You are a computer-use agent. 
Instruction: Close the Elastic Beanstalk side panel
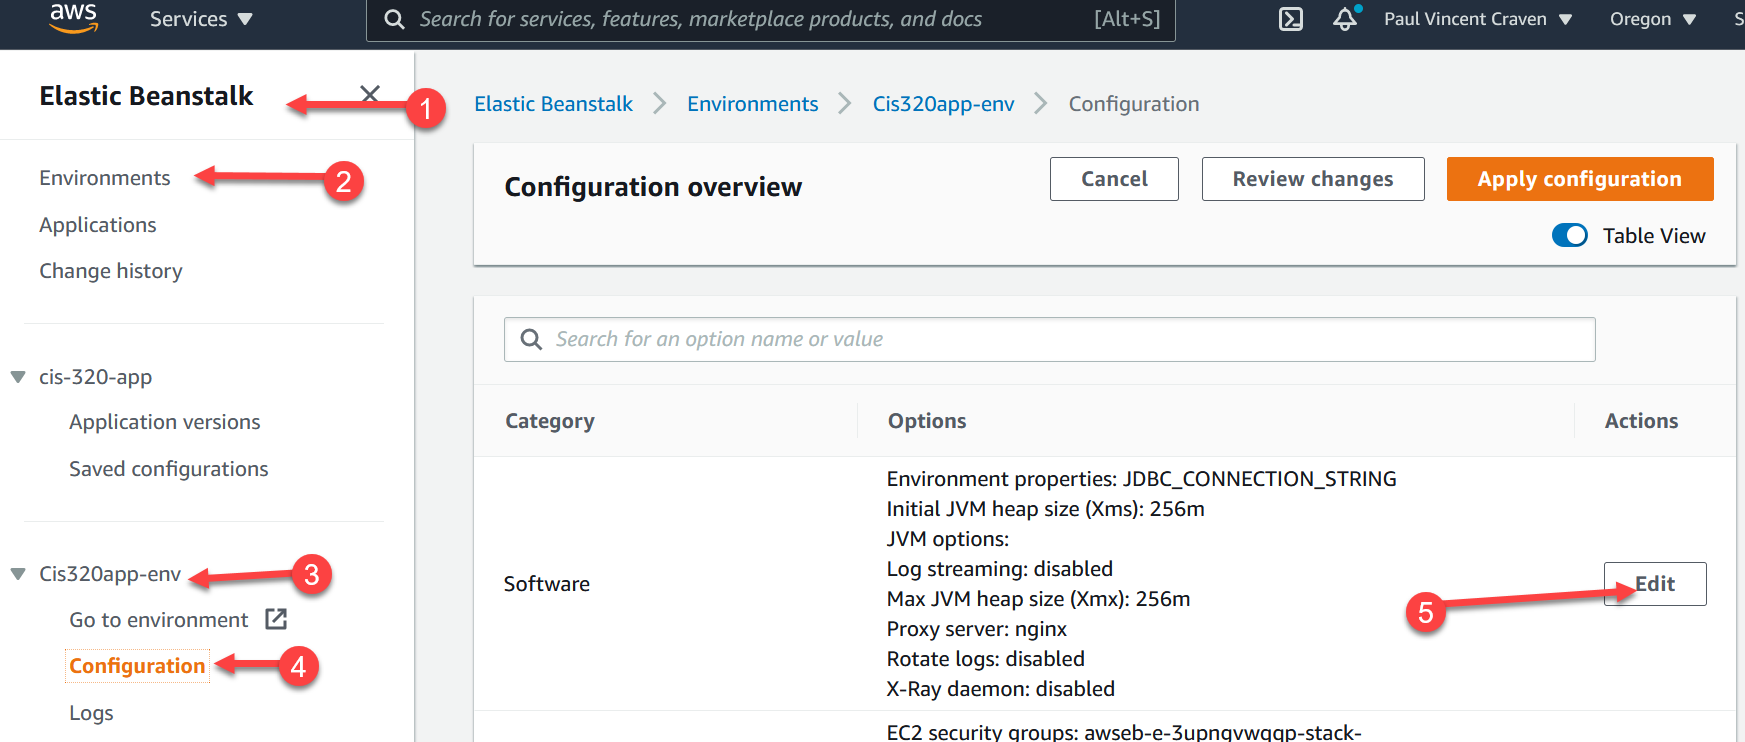[370, 94]
